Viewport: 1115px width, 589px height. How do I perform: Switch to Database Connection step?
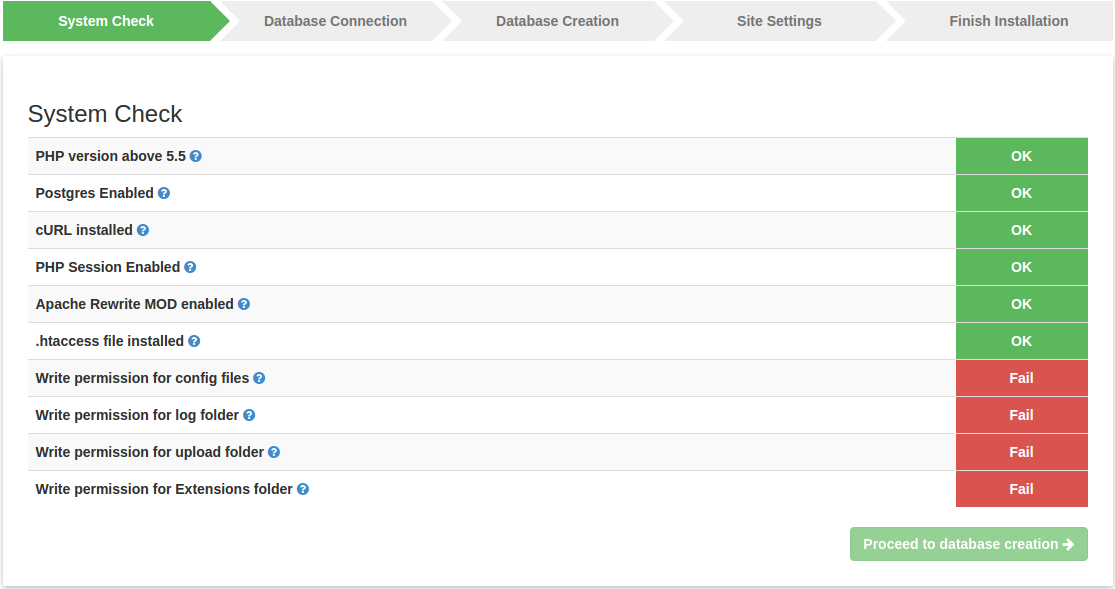[x=335, y=21]
